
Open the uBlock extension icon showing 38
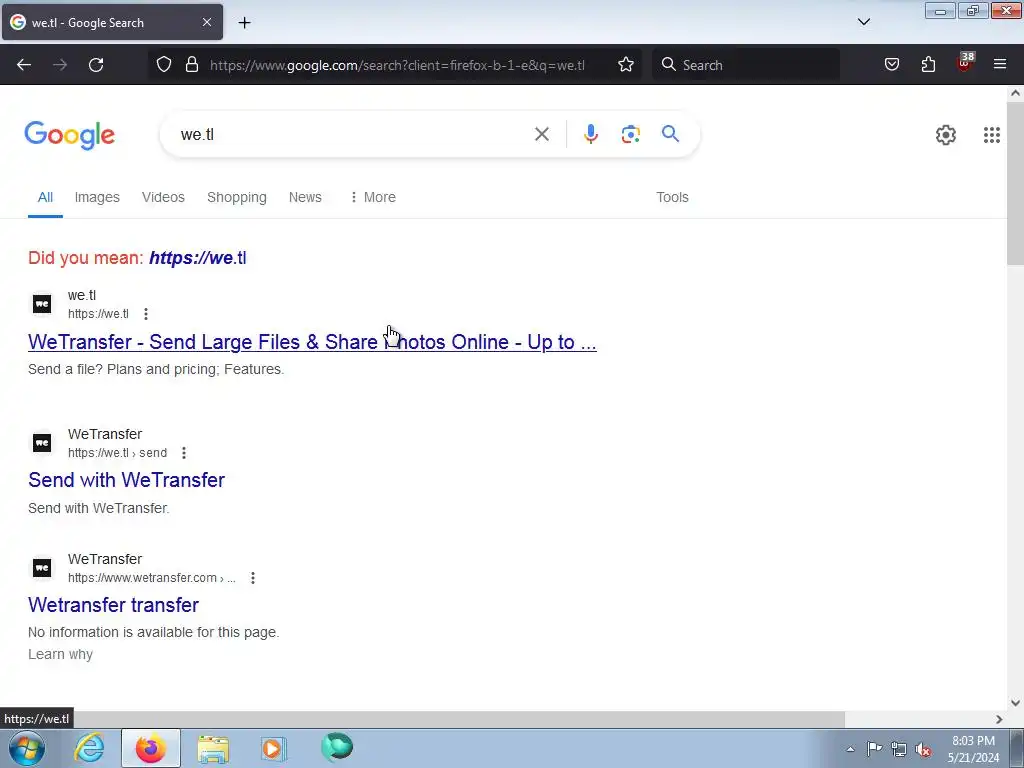pos(965,63)
